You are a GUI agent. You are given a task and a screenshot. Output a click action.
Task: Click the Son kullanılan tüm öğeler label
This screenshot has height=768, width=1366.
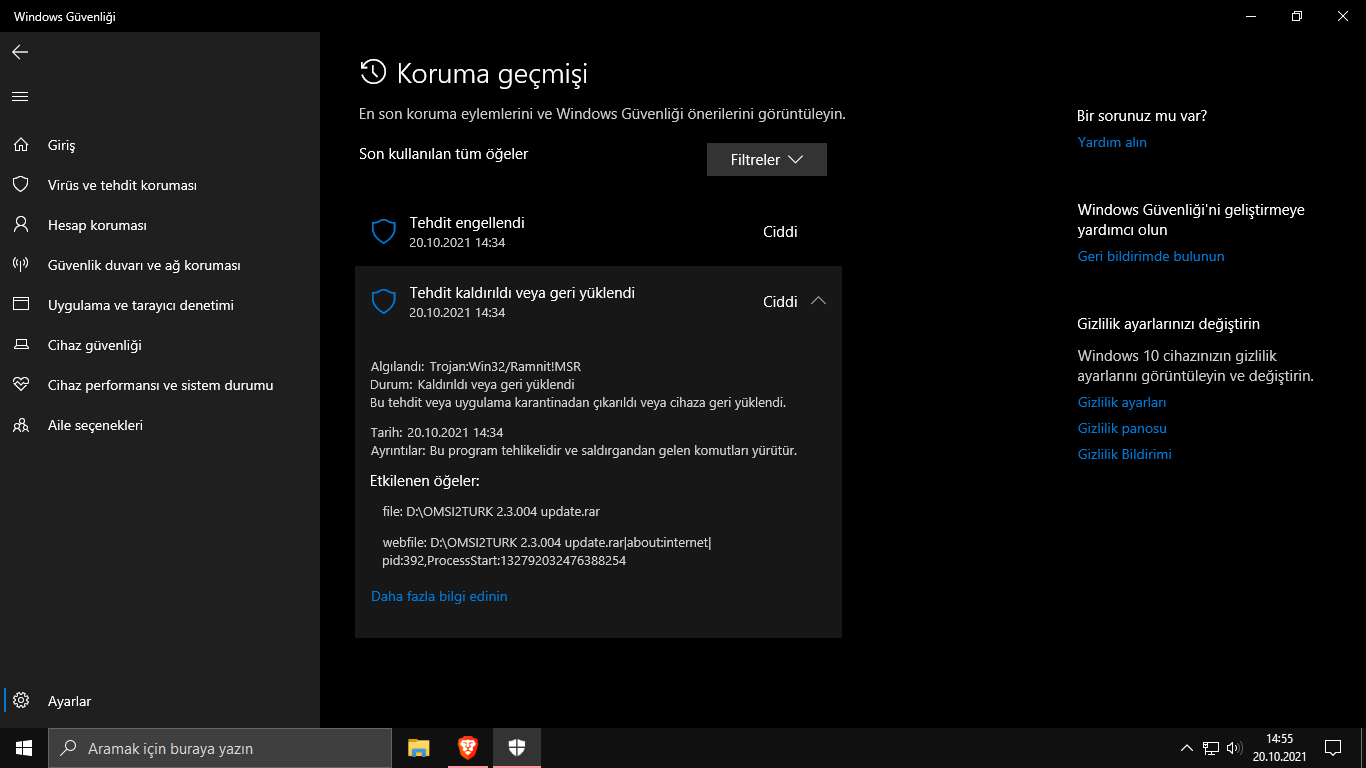tap(443, 154)
